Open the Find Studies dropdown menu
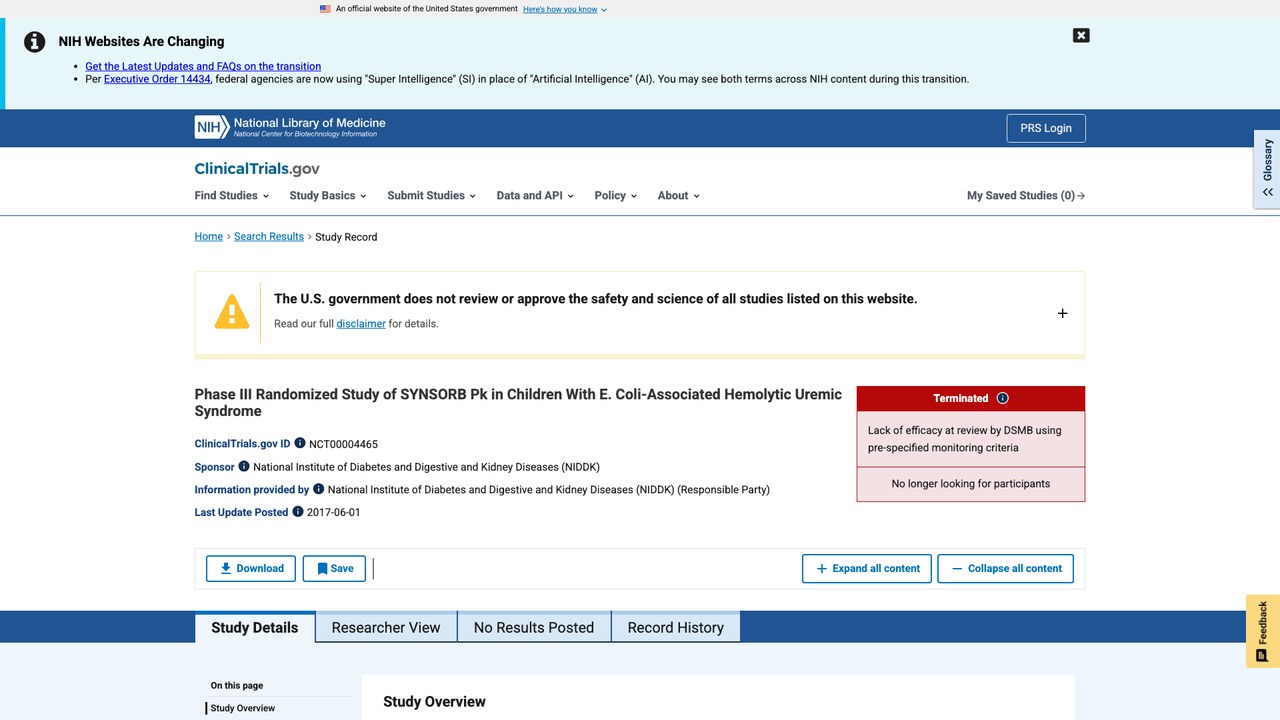The height and width of the screenshot is (720, 1280). coord(232,196)
